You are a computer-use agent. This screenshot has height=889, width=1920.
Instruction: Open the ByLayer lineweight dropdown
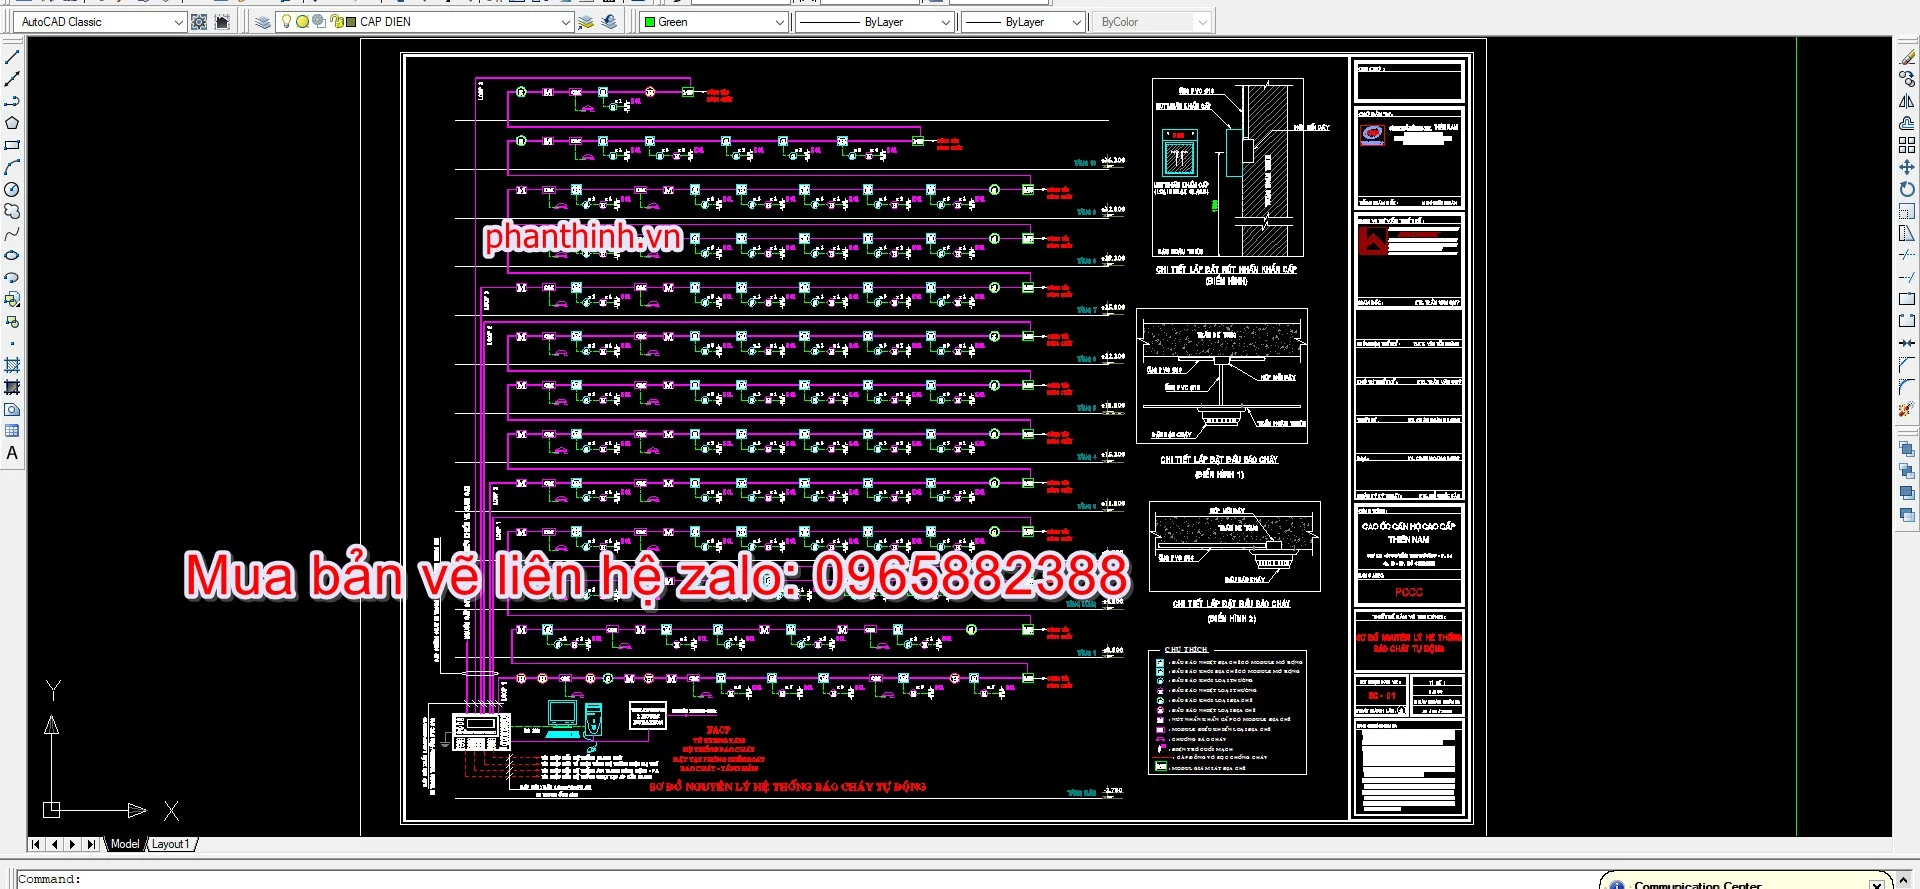[1076, 22]
